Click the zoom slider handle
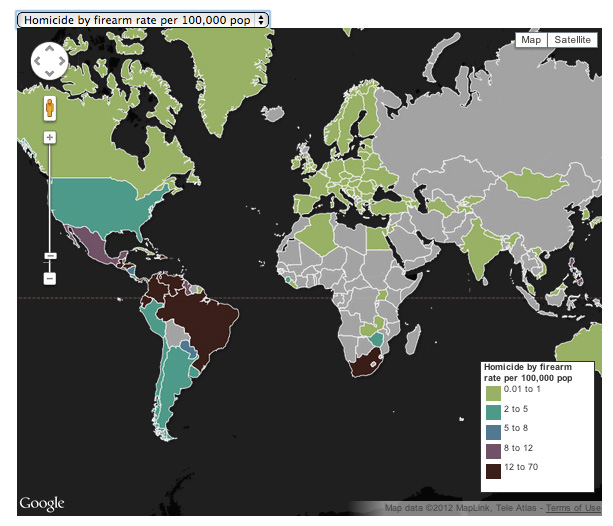The width and height of the screenshot is (613, 526). (49, 256)
